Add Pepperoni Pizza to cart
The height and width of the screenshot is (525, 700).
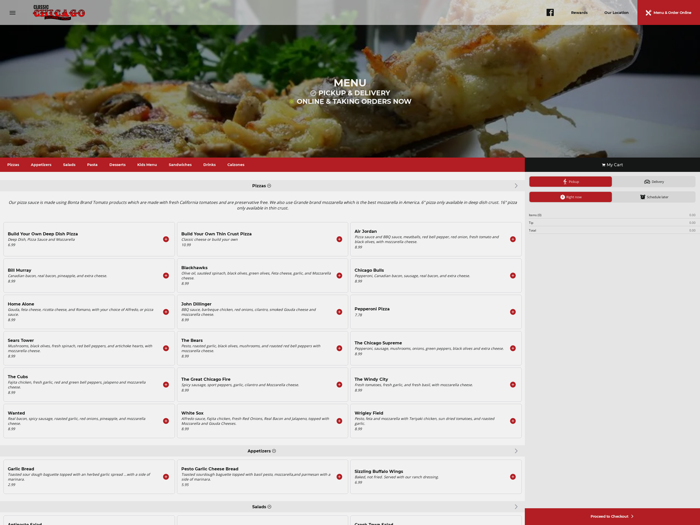[512, 312]
